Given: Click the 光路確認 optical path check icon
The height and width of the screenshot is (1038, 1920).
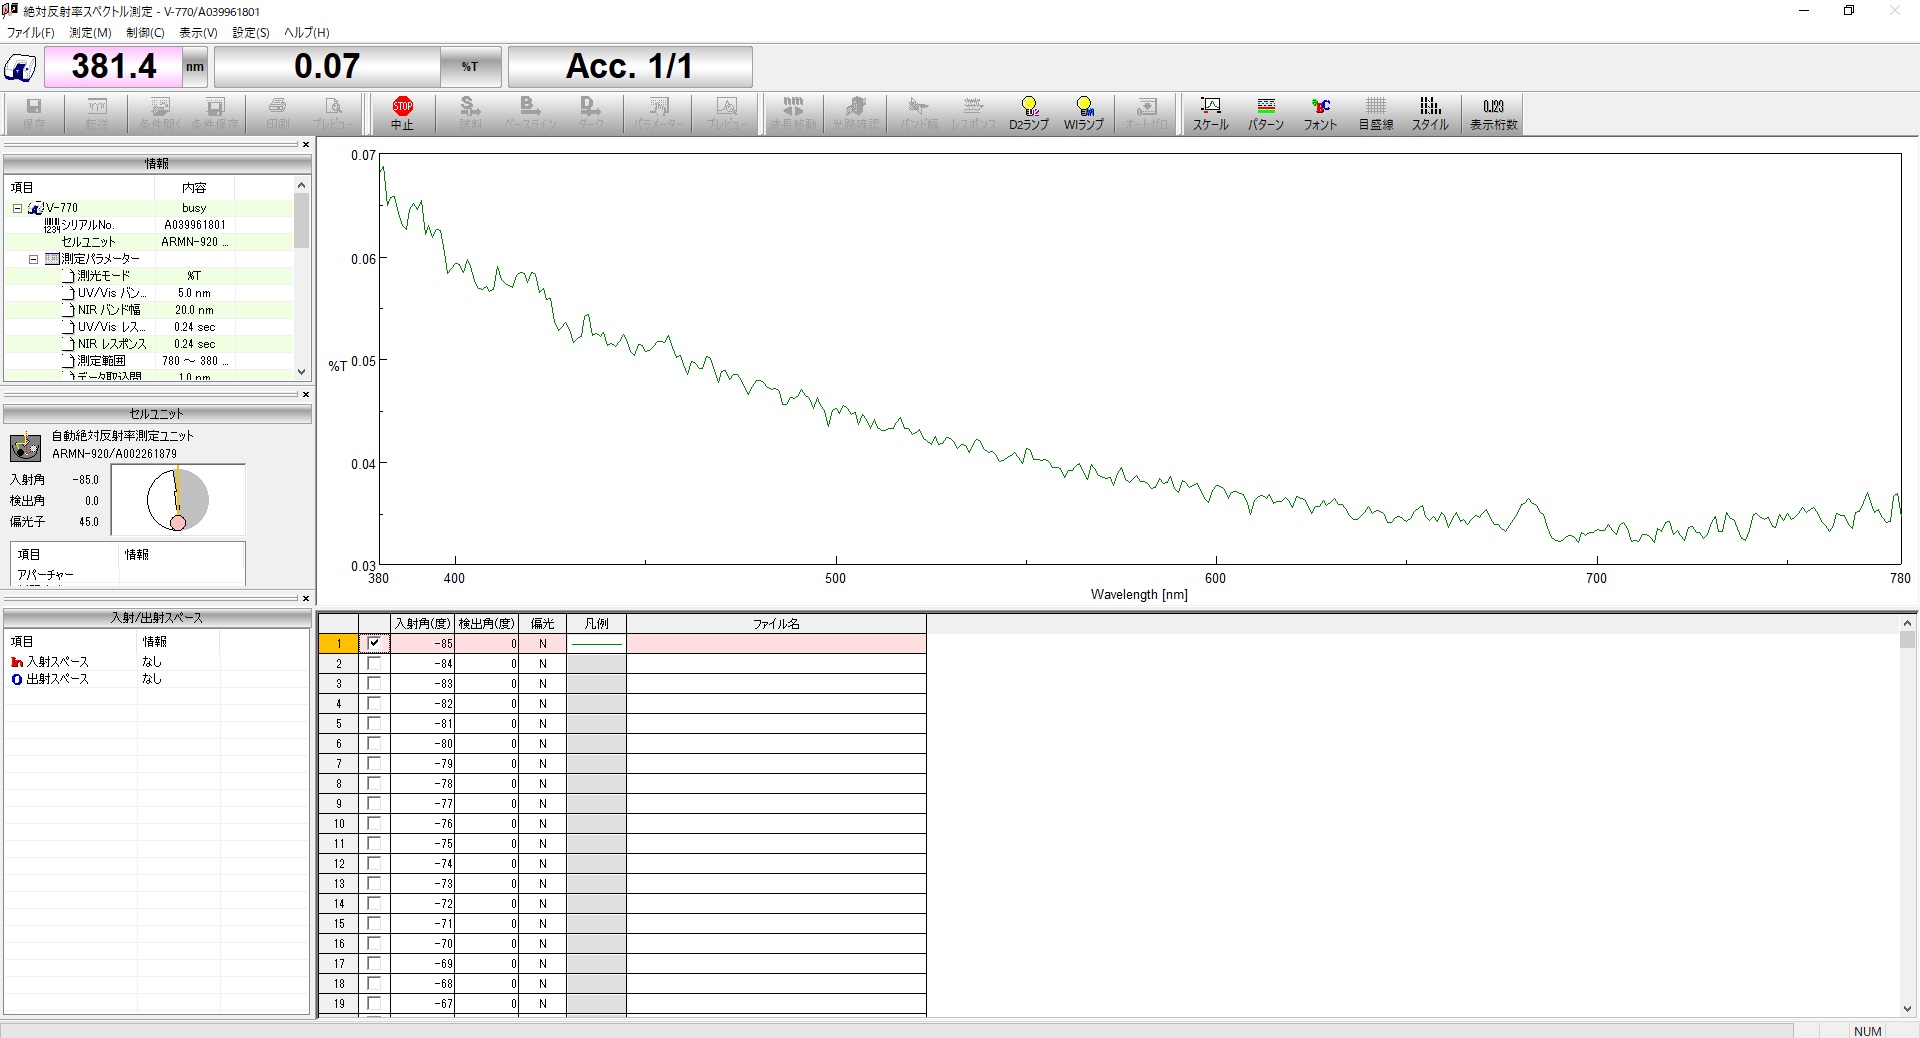Looking at the screenshot, I should [x=856, y=114].
